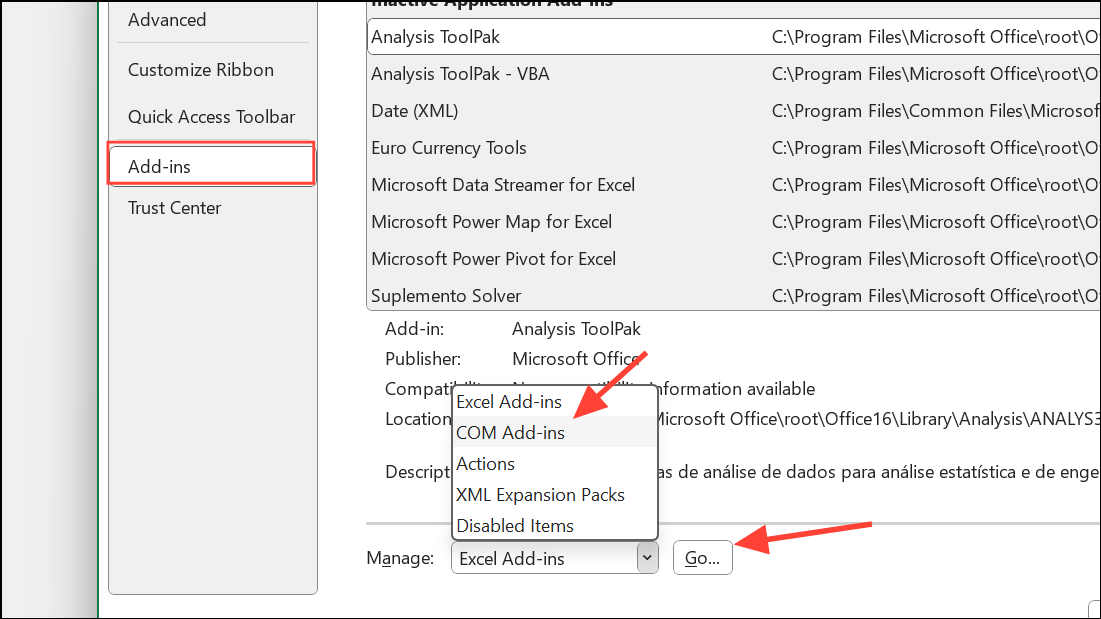Go to Customize Ribbon settings
This screenshot has width=1101, height=619.
coord(200,69)
